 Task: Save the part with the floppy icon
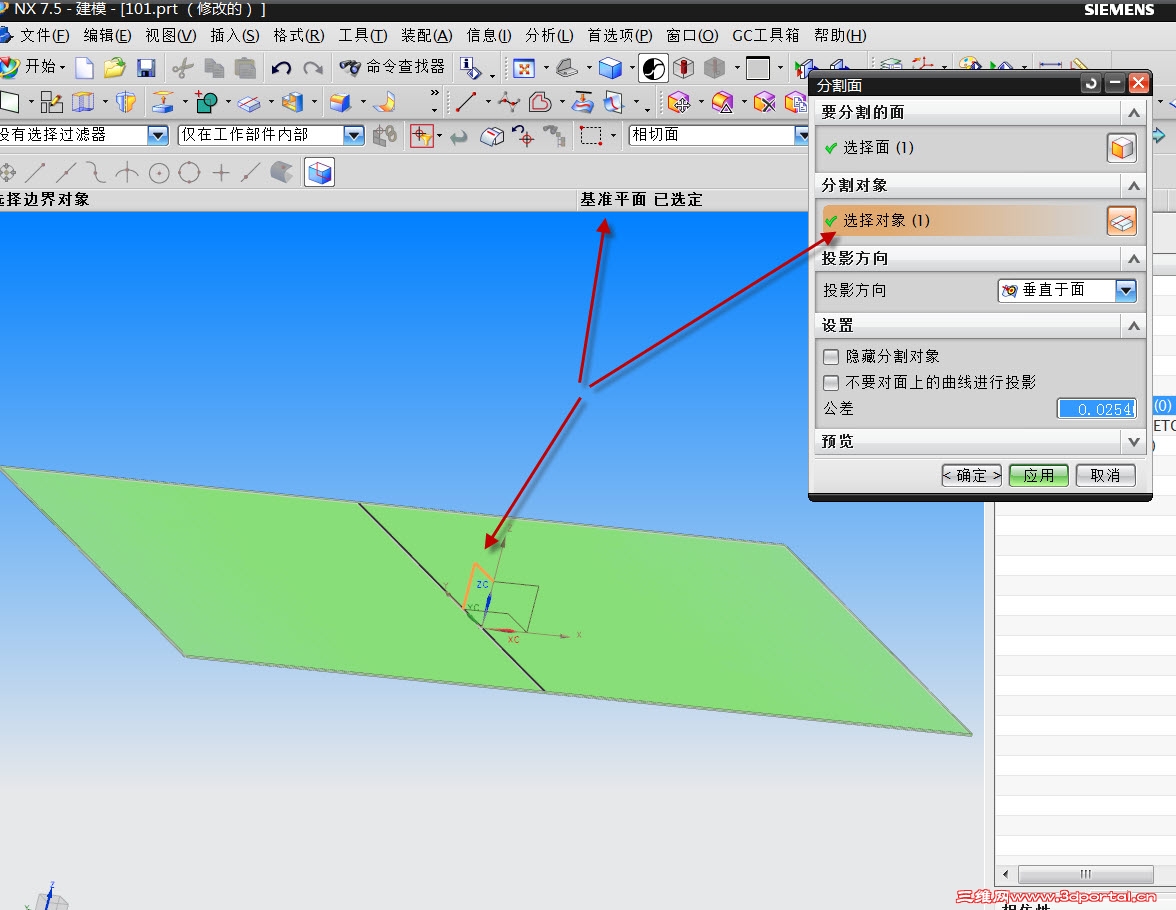(x=146, y=68)
